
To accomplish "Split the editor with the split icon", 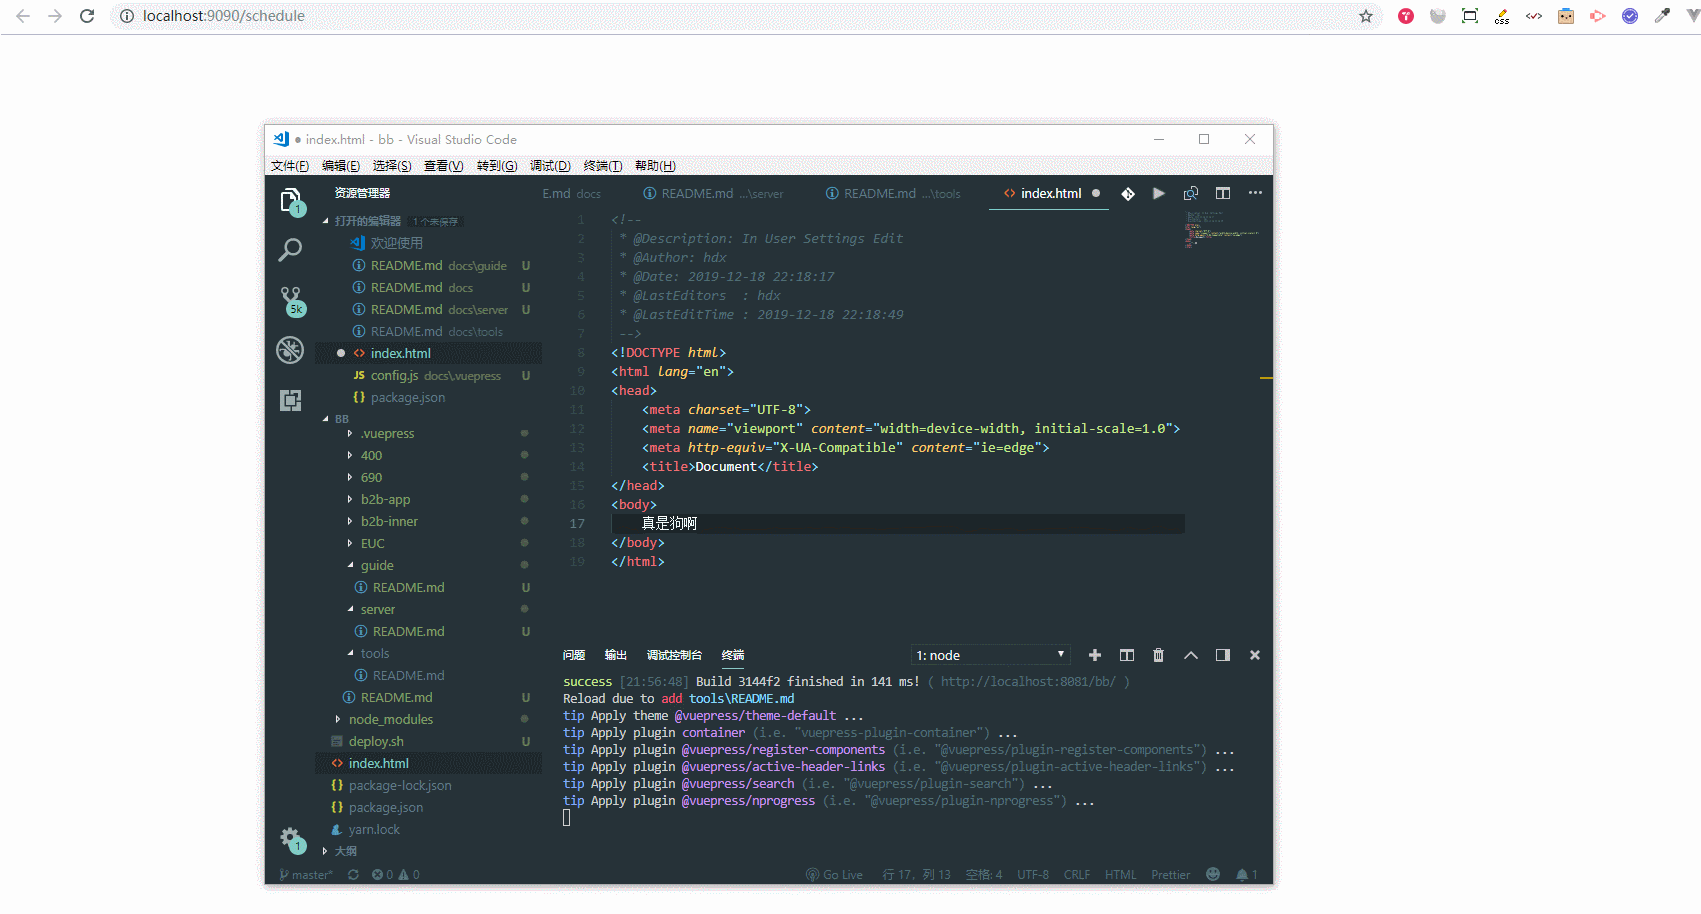I will coord(1223,193).
